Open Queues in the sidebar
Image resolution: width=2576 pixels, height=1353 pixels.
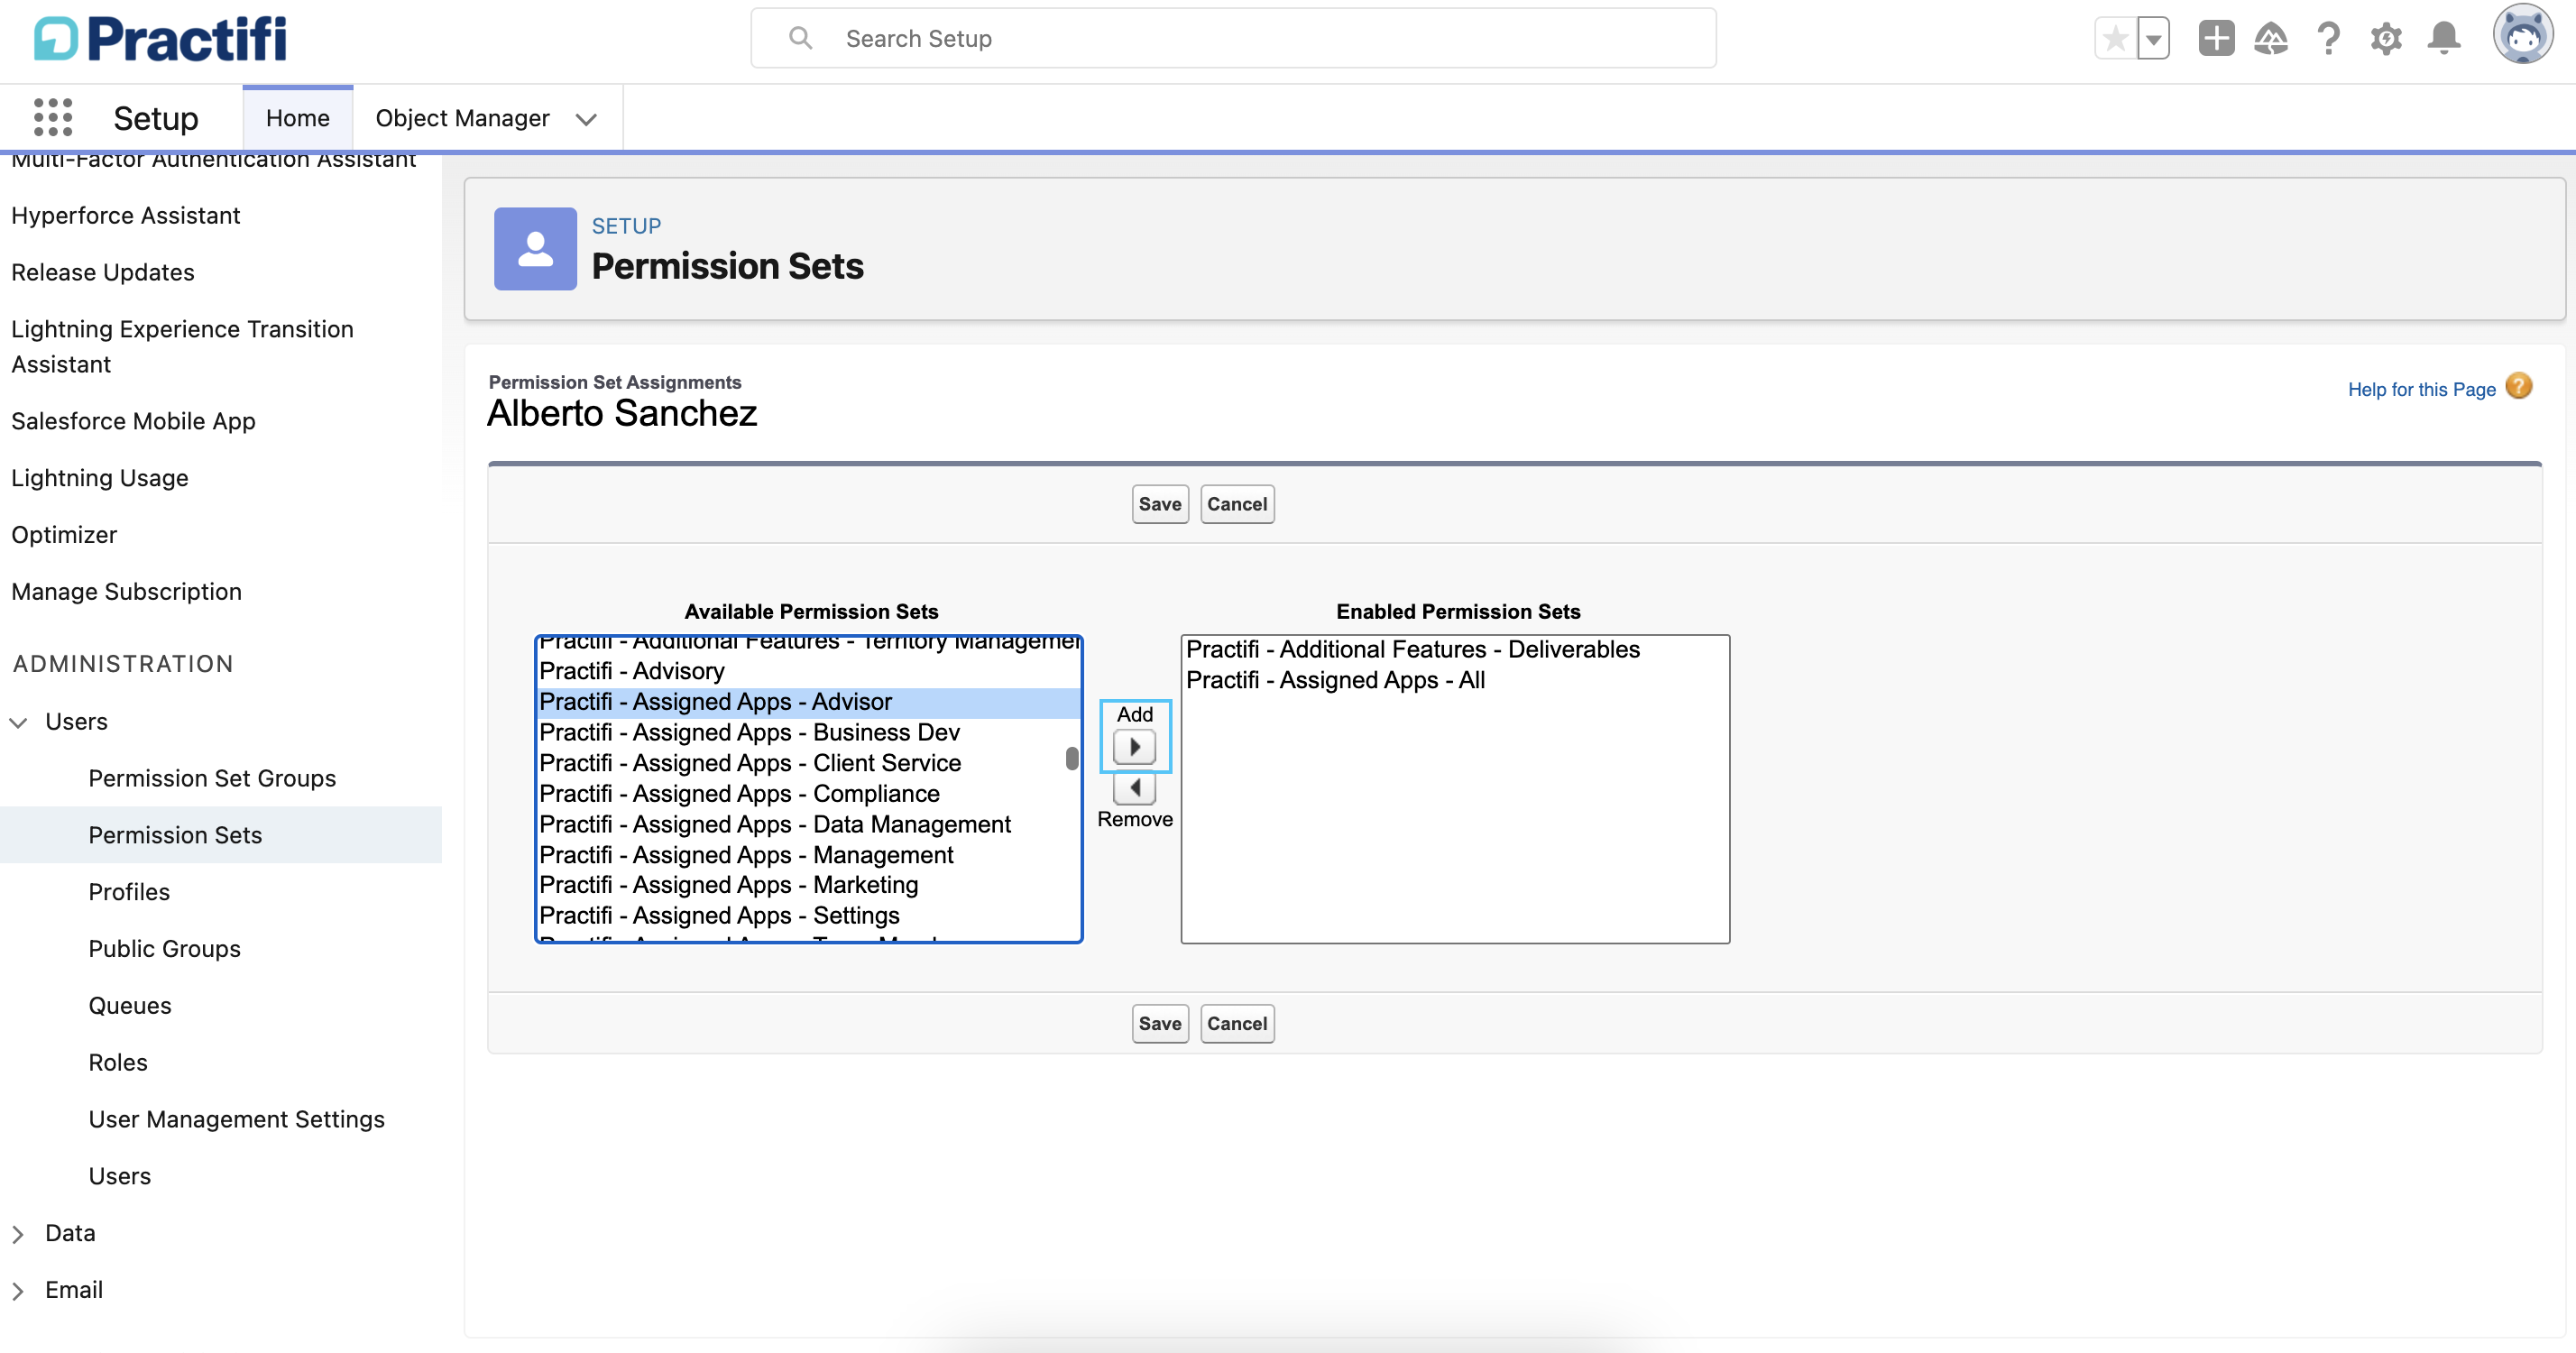[x=130, y=1005]
